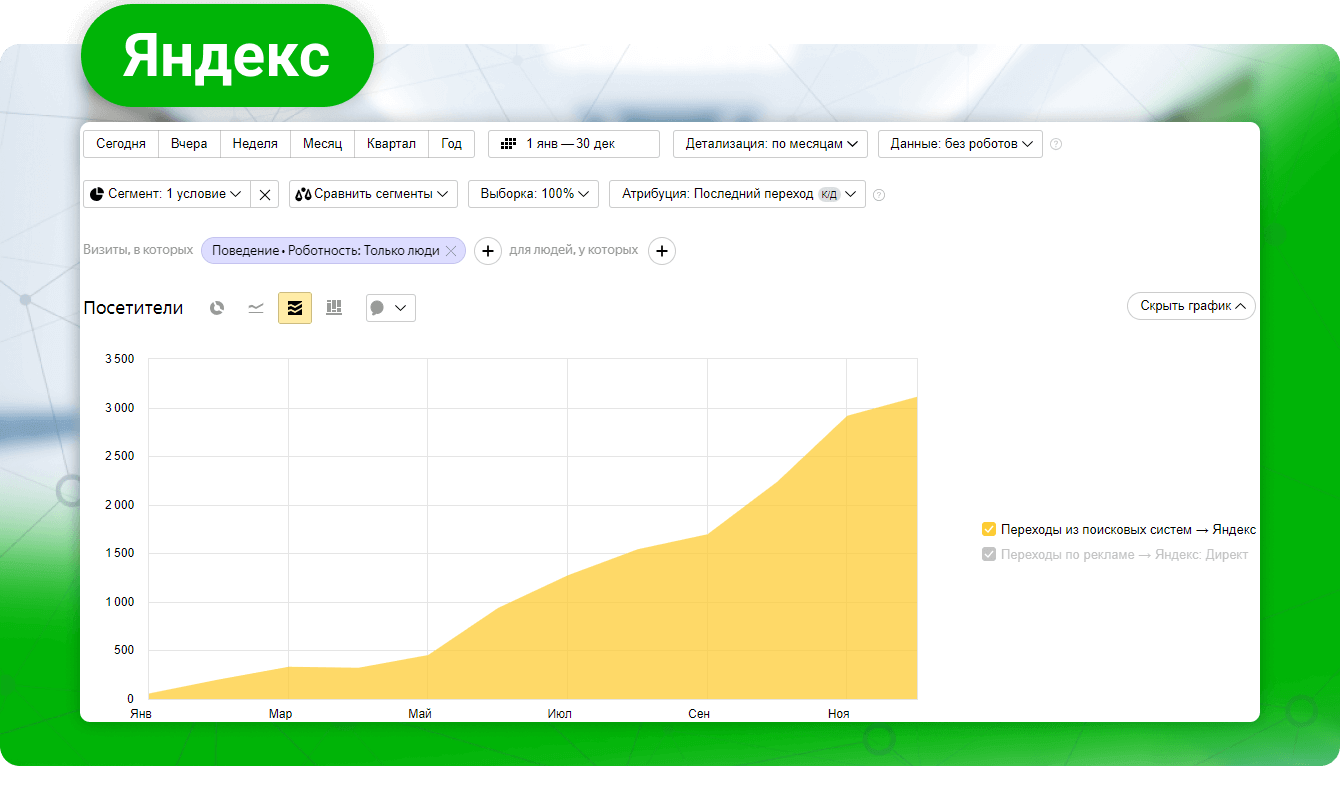
Task: Add a people condition with plus button
Action: coord(662,251)
